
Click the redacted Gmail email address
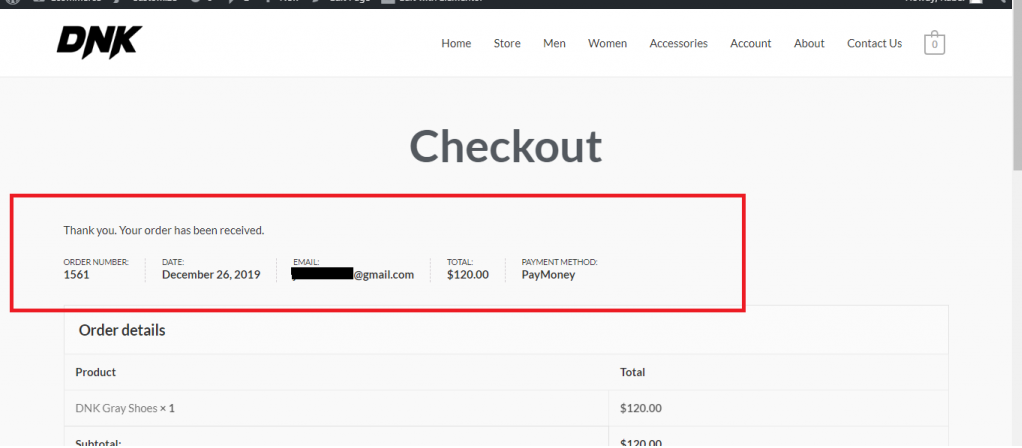coord(353,275)
